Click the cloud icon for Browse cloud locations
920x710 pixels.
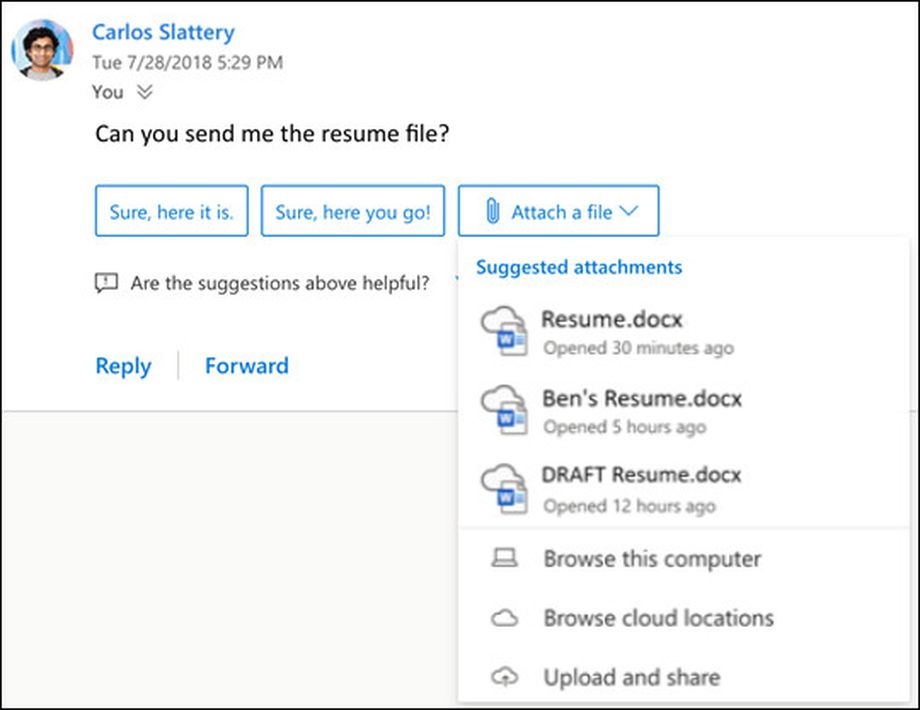[x=505, y=619]
